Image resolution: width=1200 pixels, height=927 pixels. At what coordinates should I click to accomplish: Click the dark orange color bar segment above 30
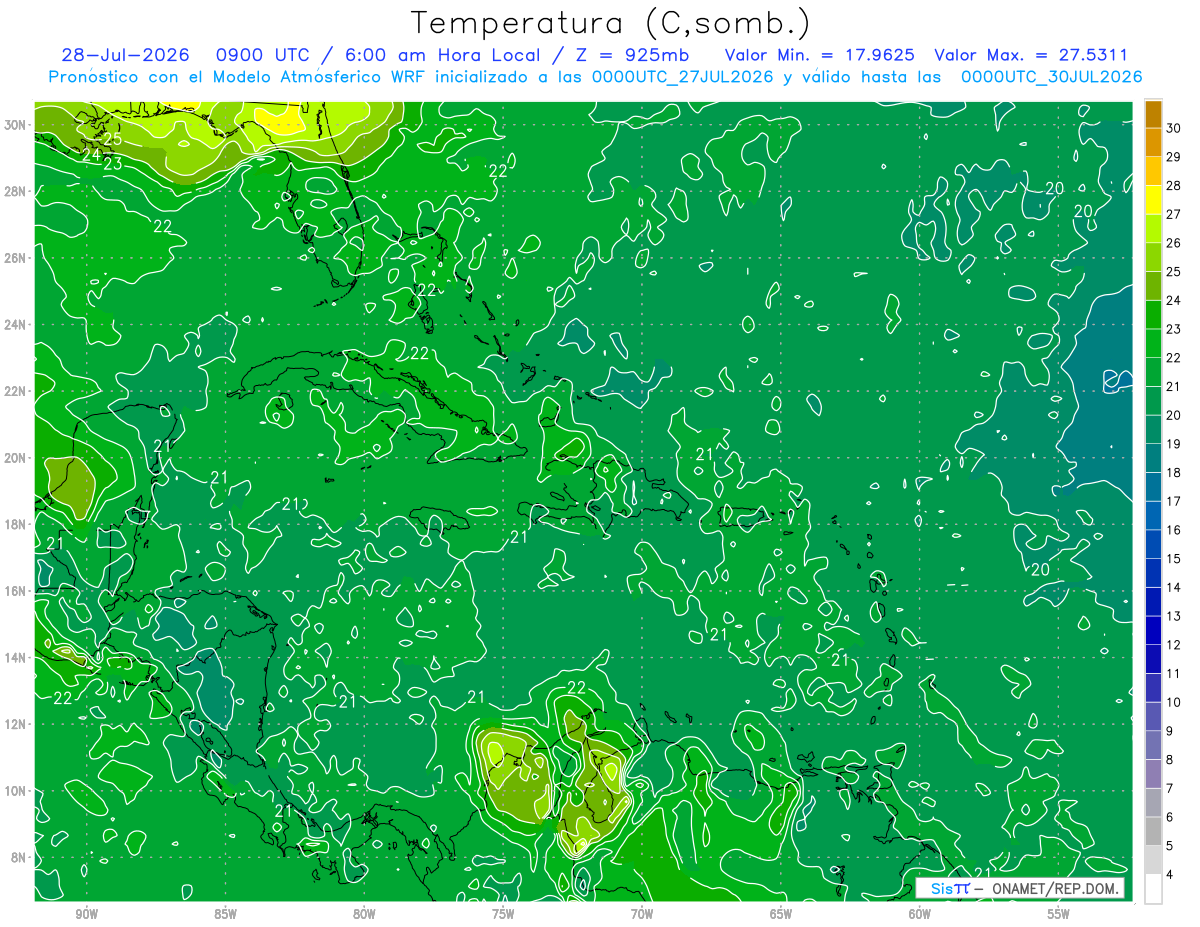[x=1153, y=114]
